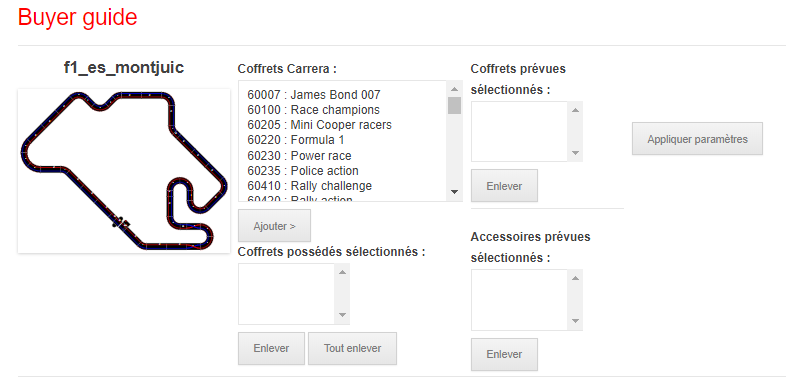Choose 60205 : Mini Cooper racers
The image size is (786, 383).
(319, 125)
